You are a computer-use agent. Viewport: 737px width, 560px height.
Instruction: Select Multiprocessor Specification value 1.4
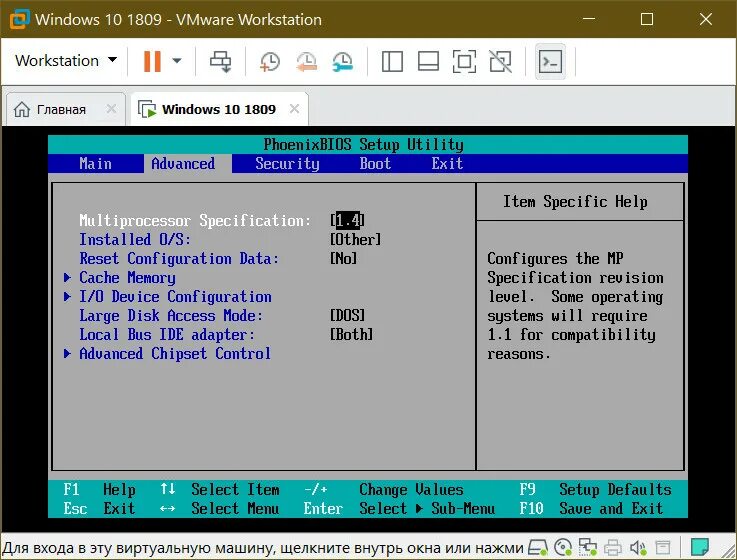coord(348,221)
